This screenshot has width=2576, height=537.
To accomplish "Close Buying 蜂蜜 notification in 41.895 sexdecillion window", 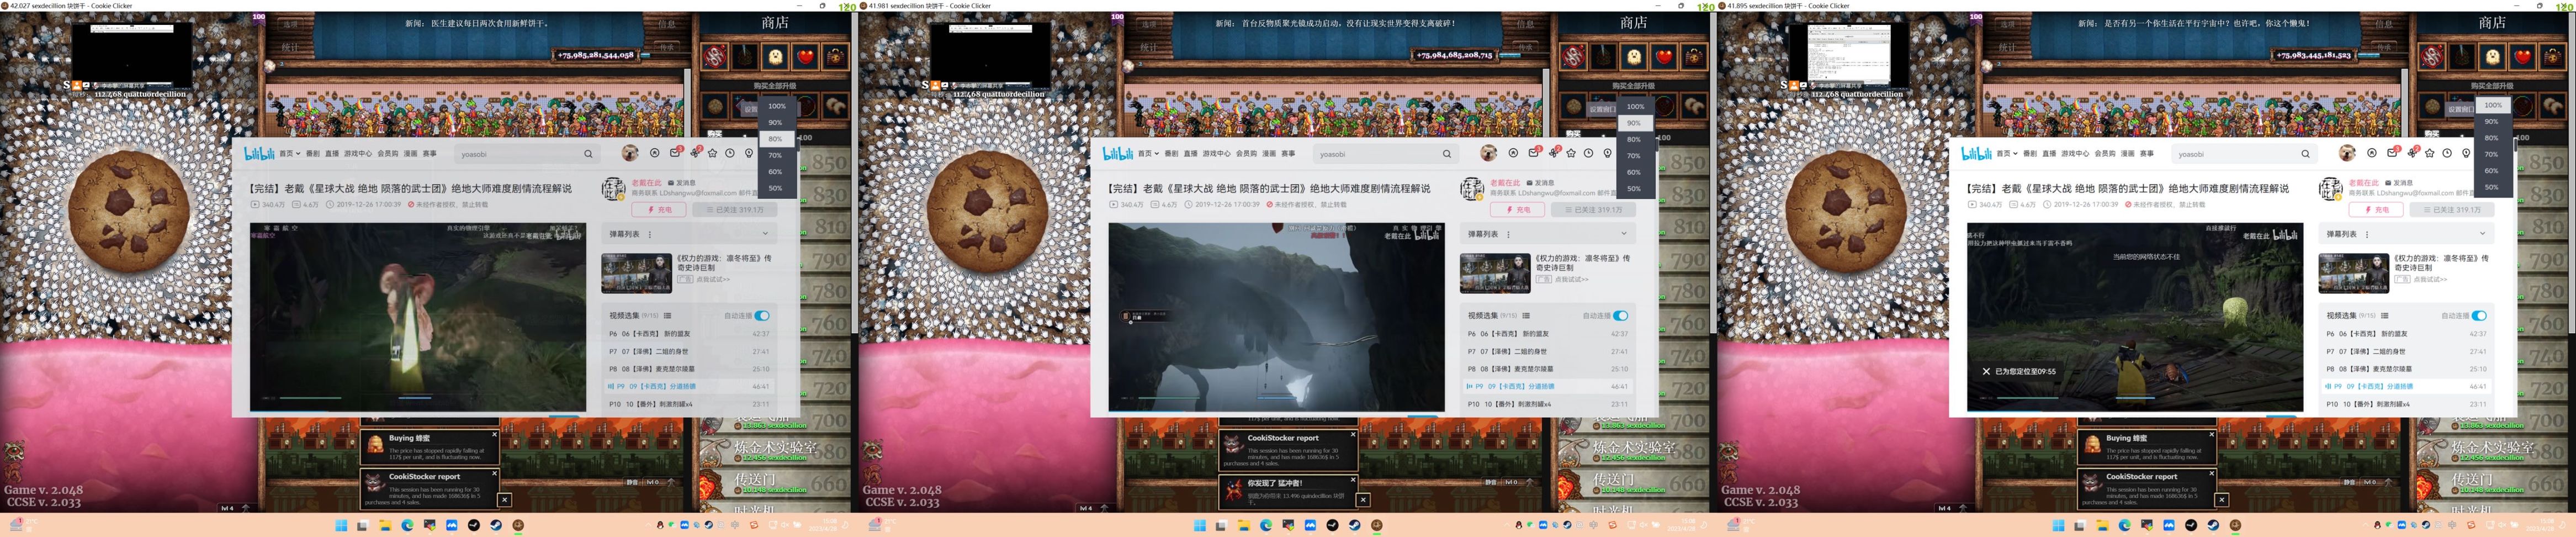I will (2211, 434).
